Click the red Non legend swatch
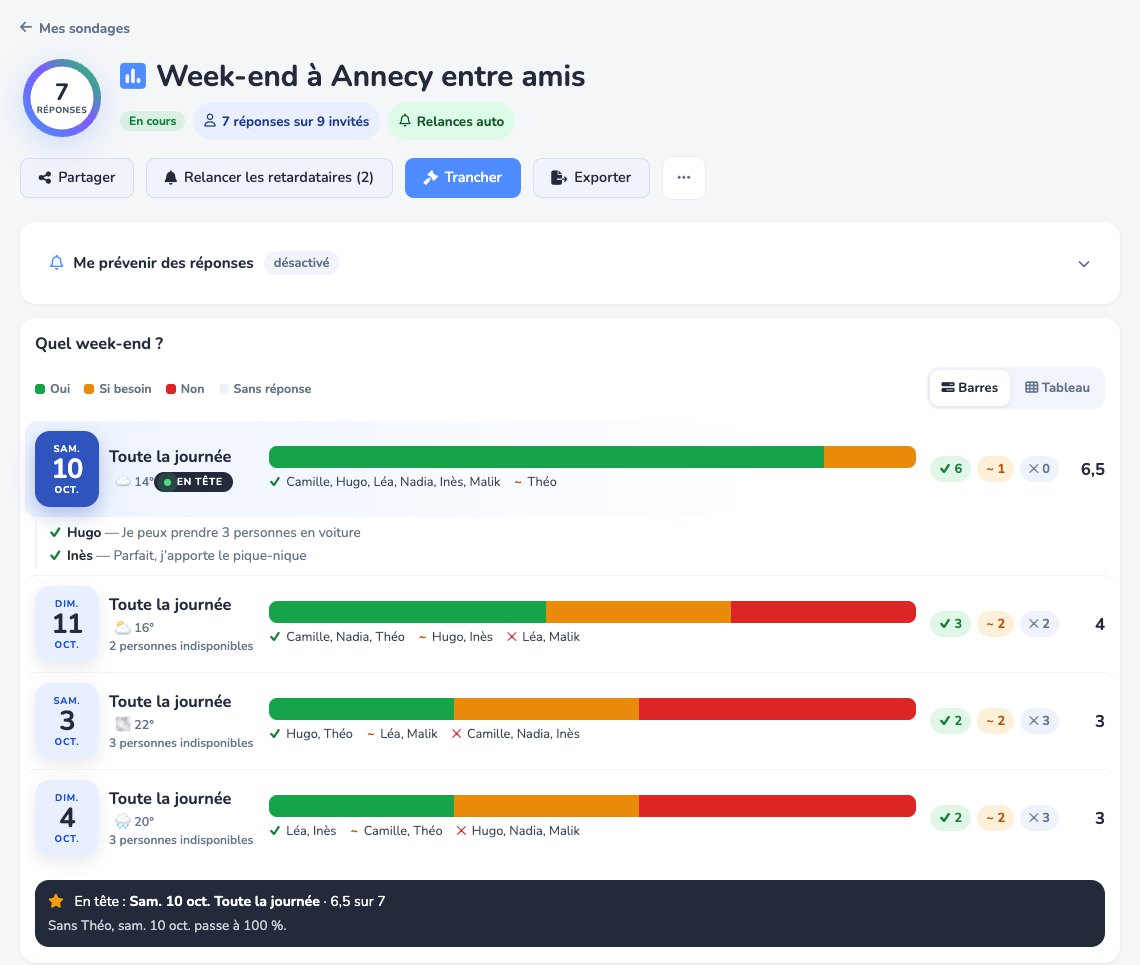This screenshot has height=965, width=1140. pyautogui.click(x=171, y=389)
